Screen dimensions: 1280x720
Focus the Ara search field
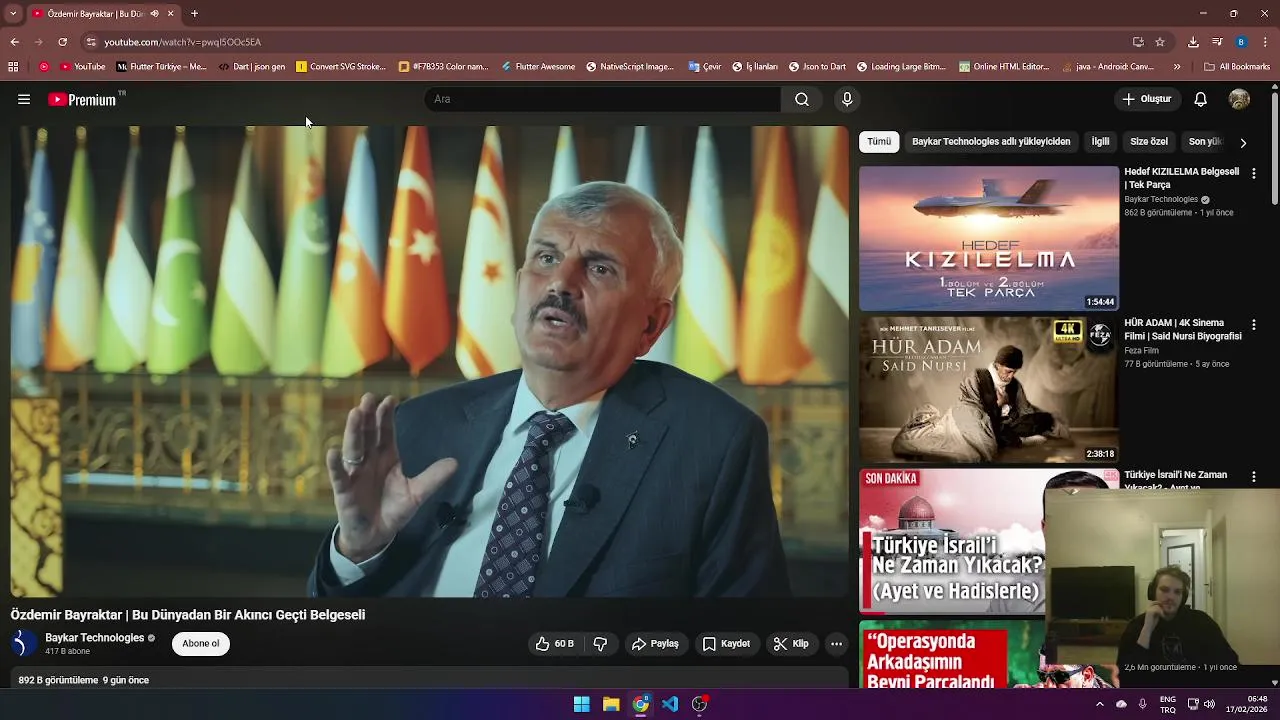point(603,99)
